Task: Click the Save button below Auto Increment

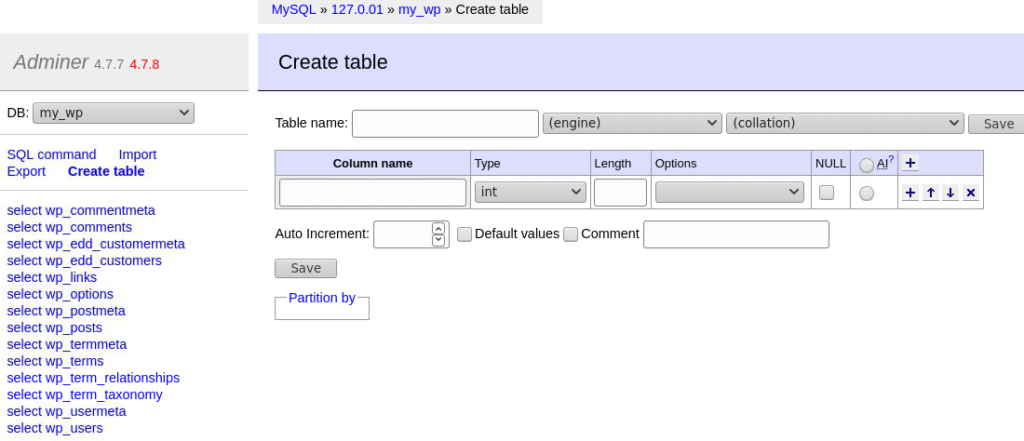Action: (x=305, y=268)
